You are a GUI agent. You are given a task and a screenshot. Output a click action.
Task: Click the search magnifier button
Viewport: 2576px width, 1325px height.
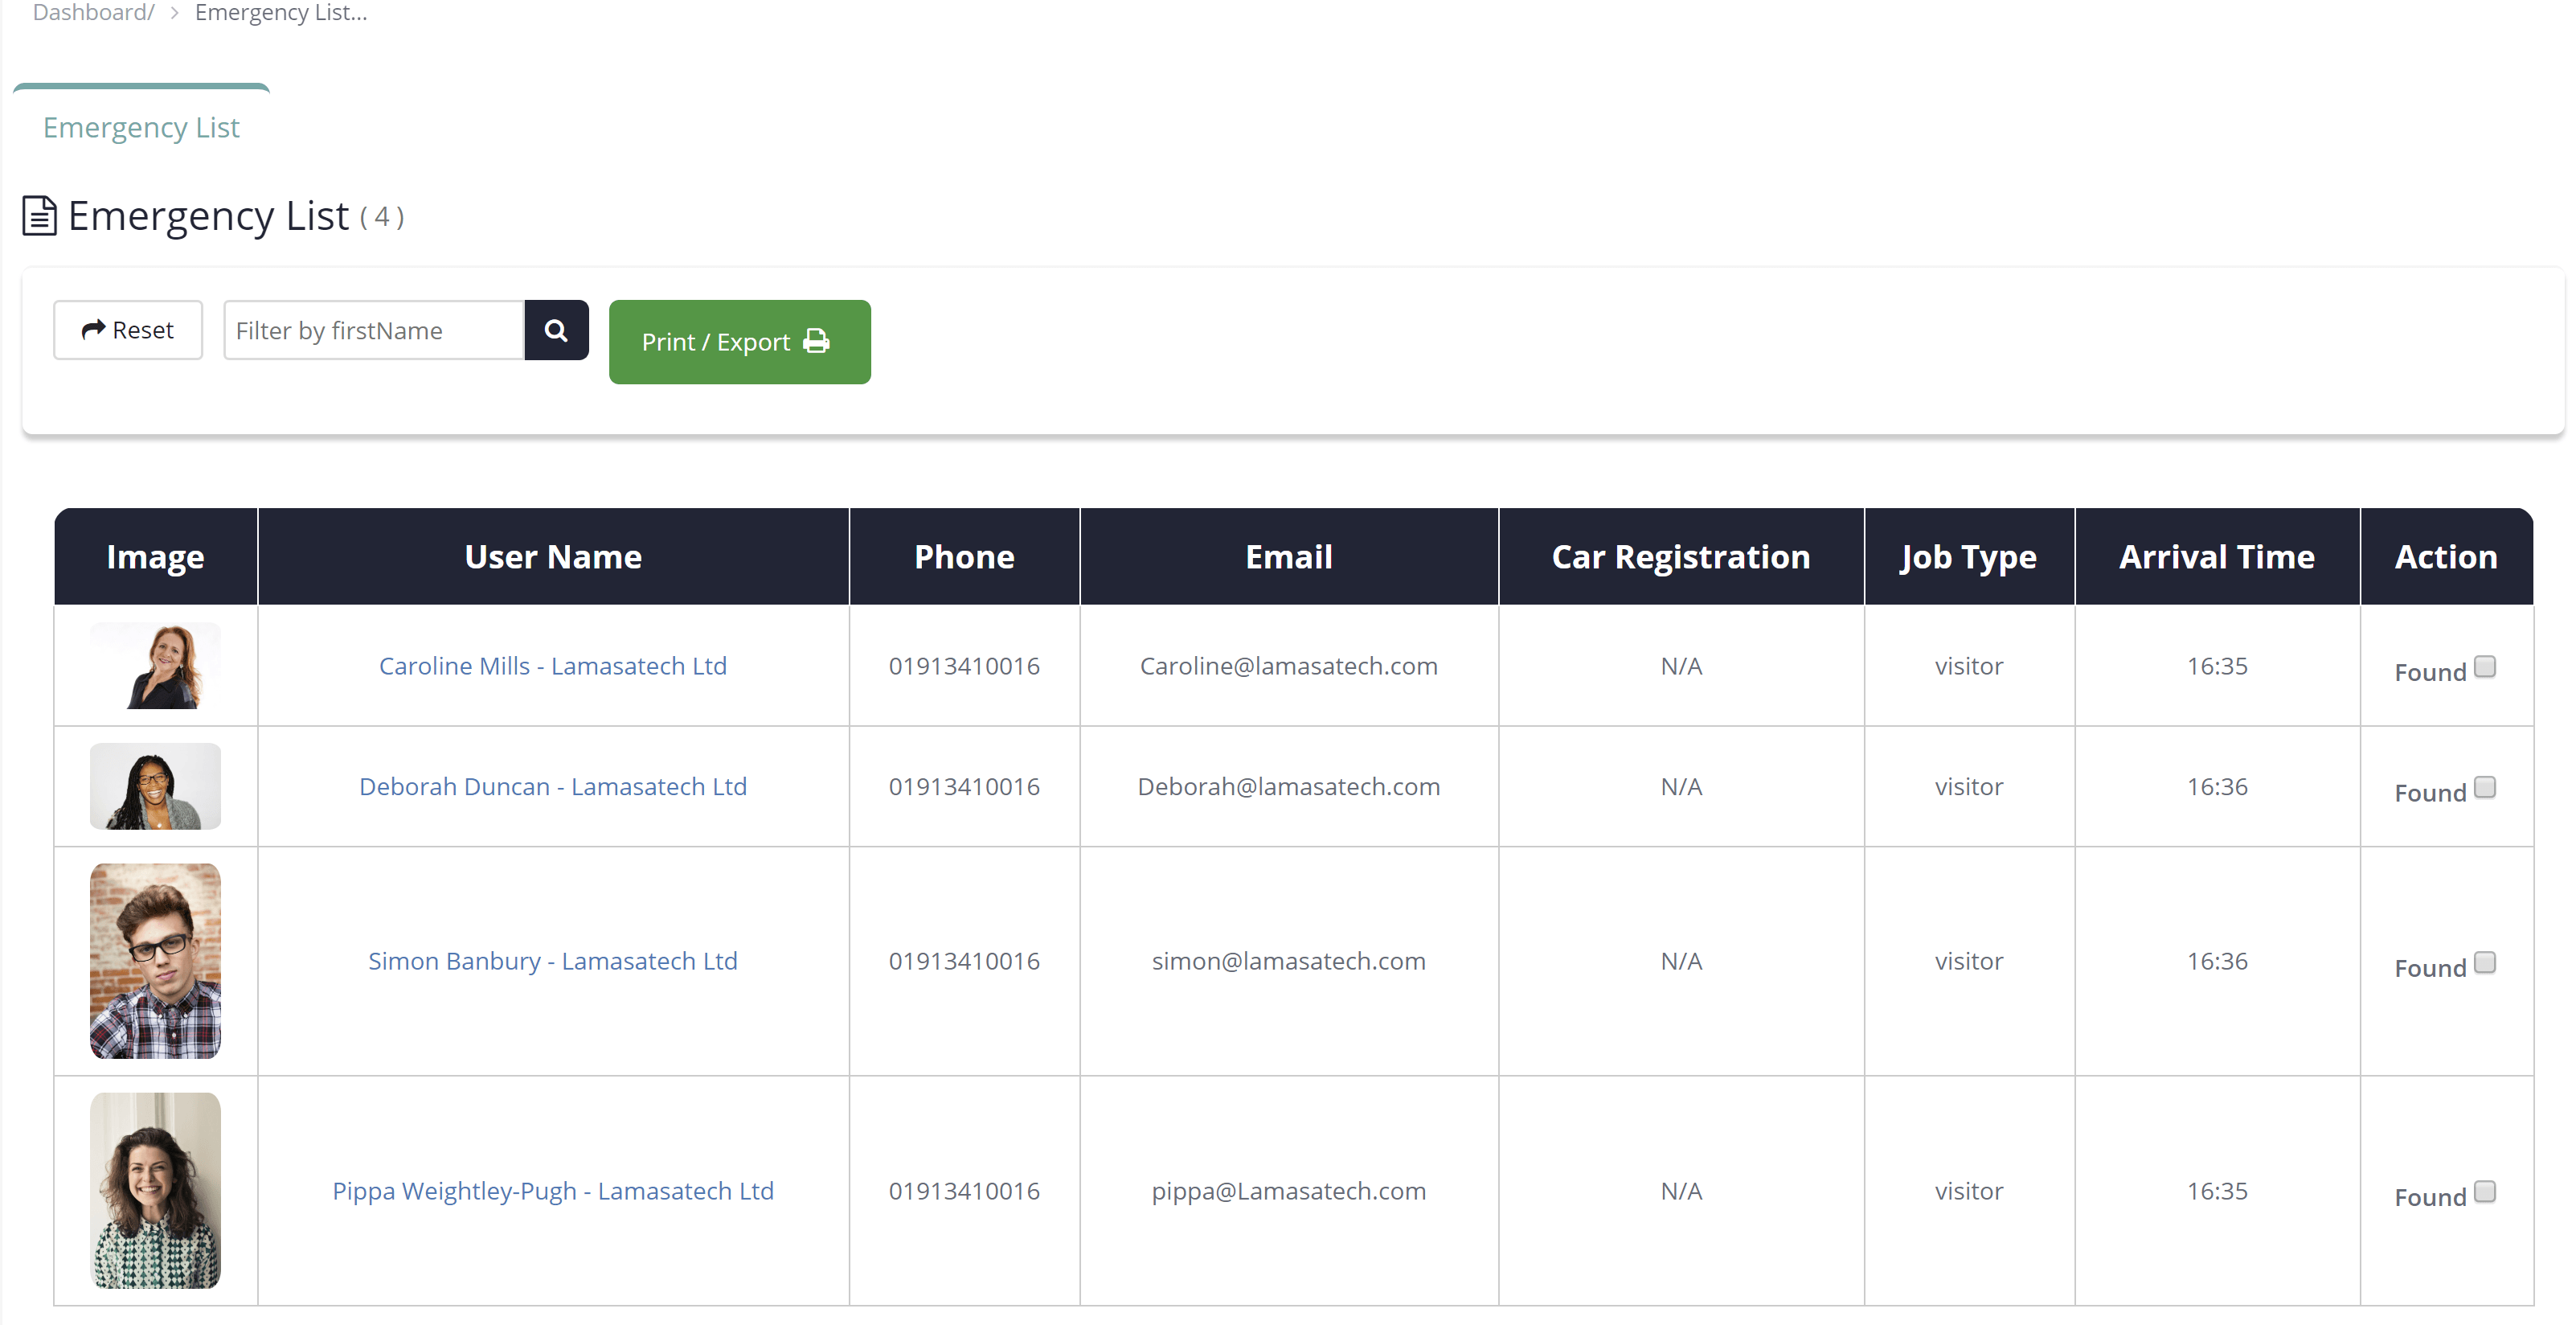(556, 330)
